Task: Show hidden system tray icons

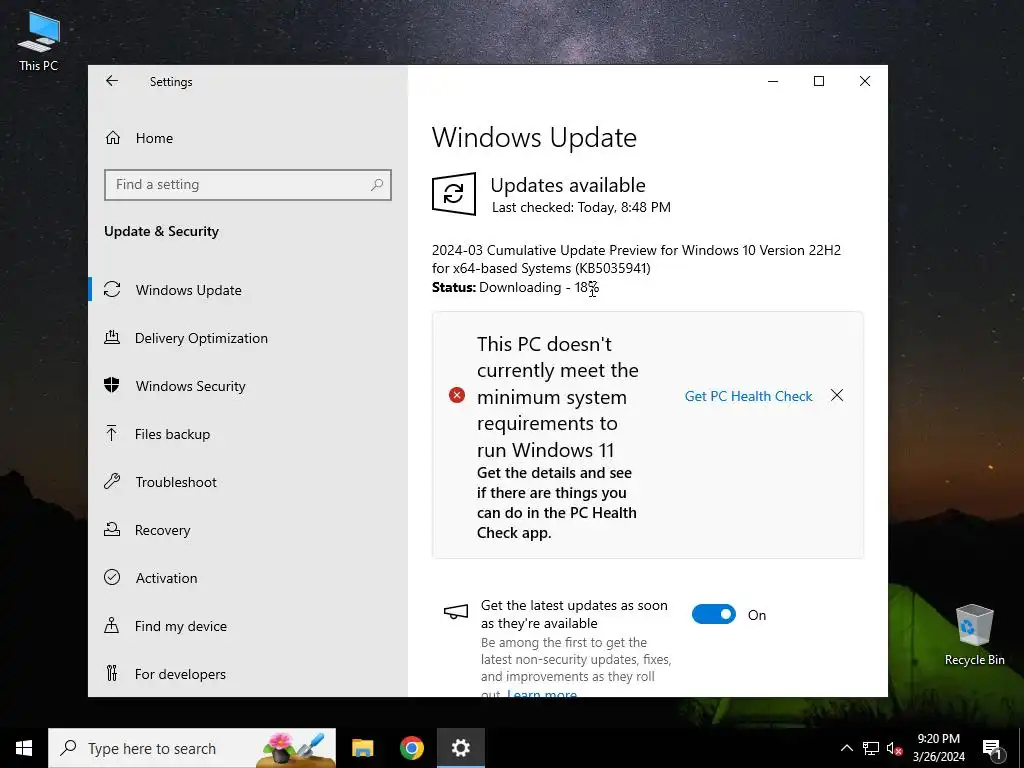Action: pyautogui.click(x=846, y=748)
